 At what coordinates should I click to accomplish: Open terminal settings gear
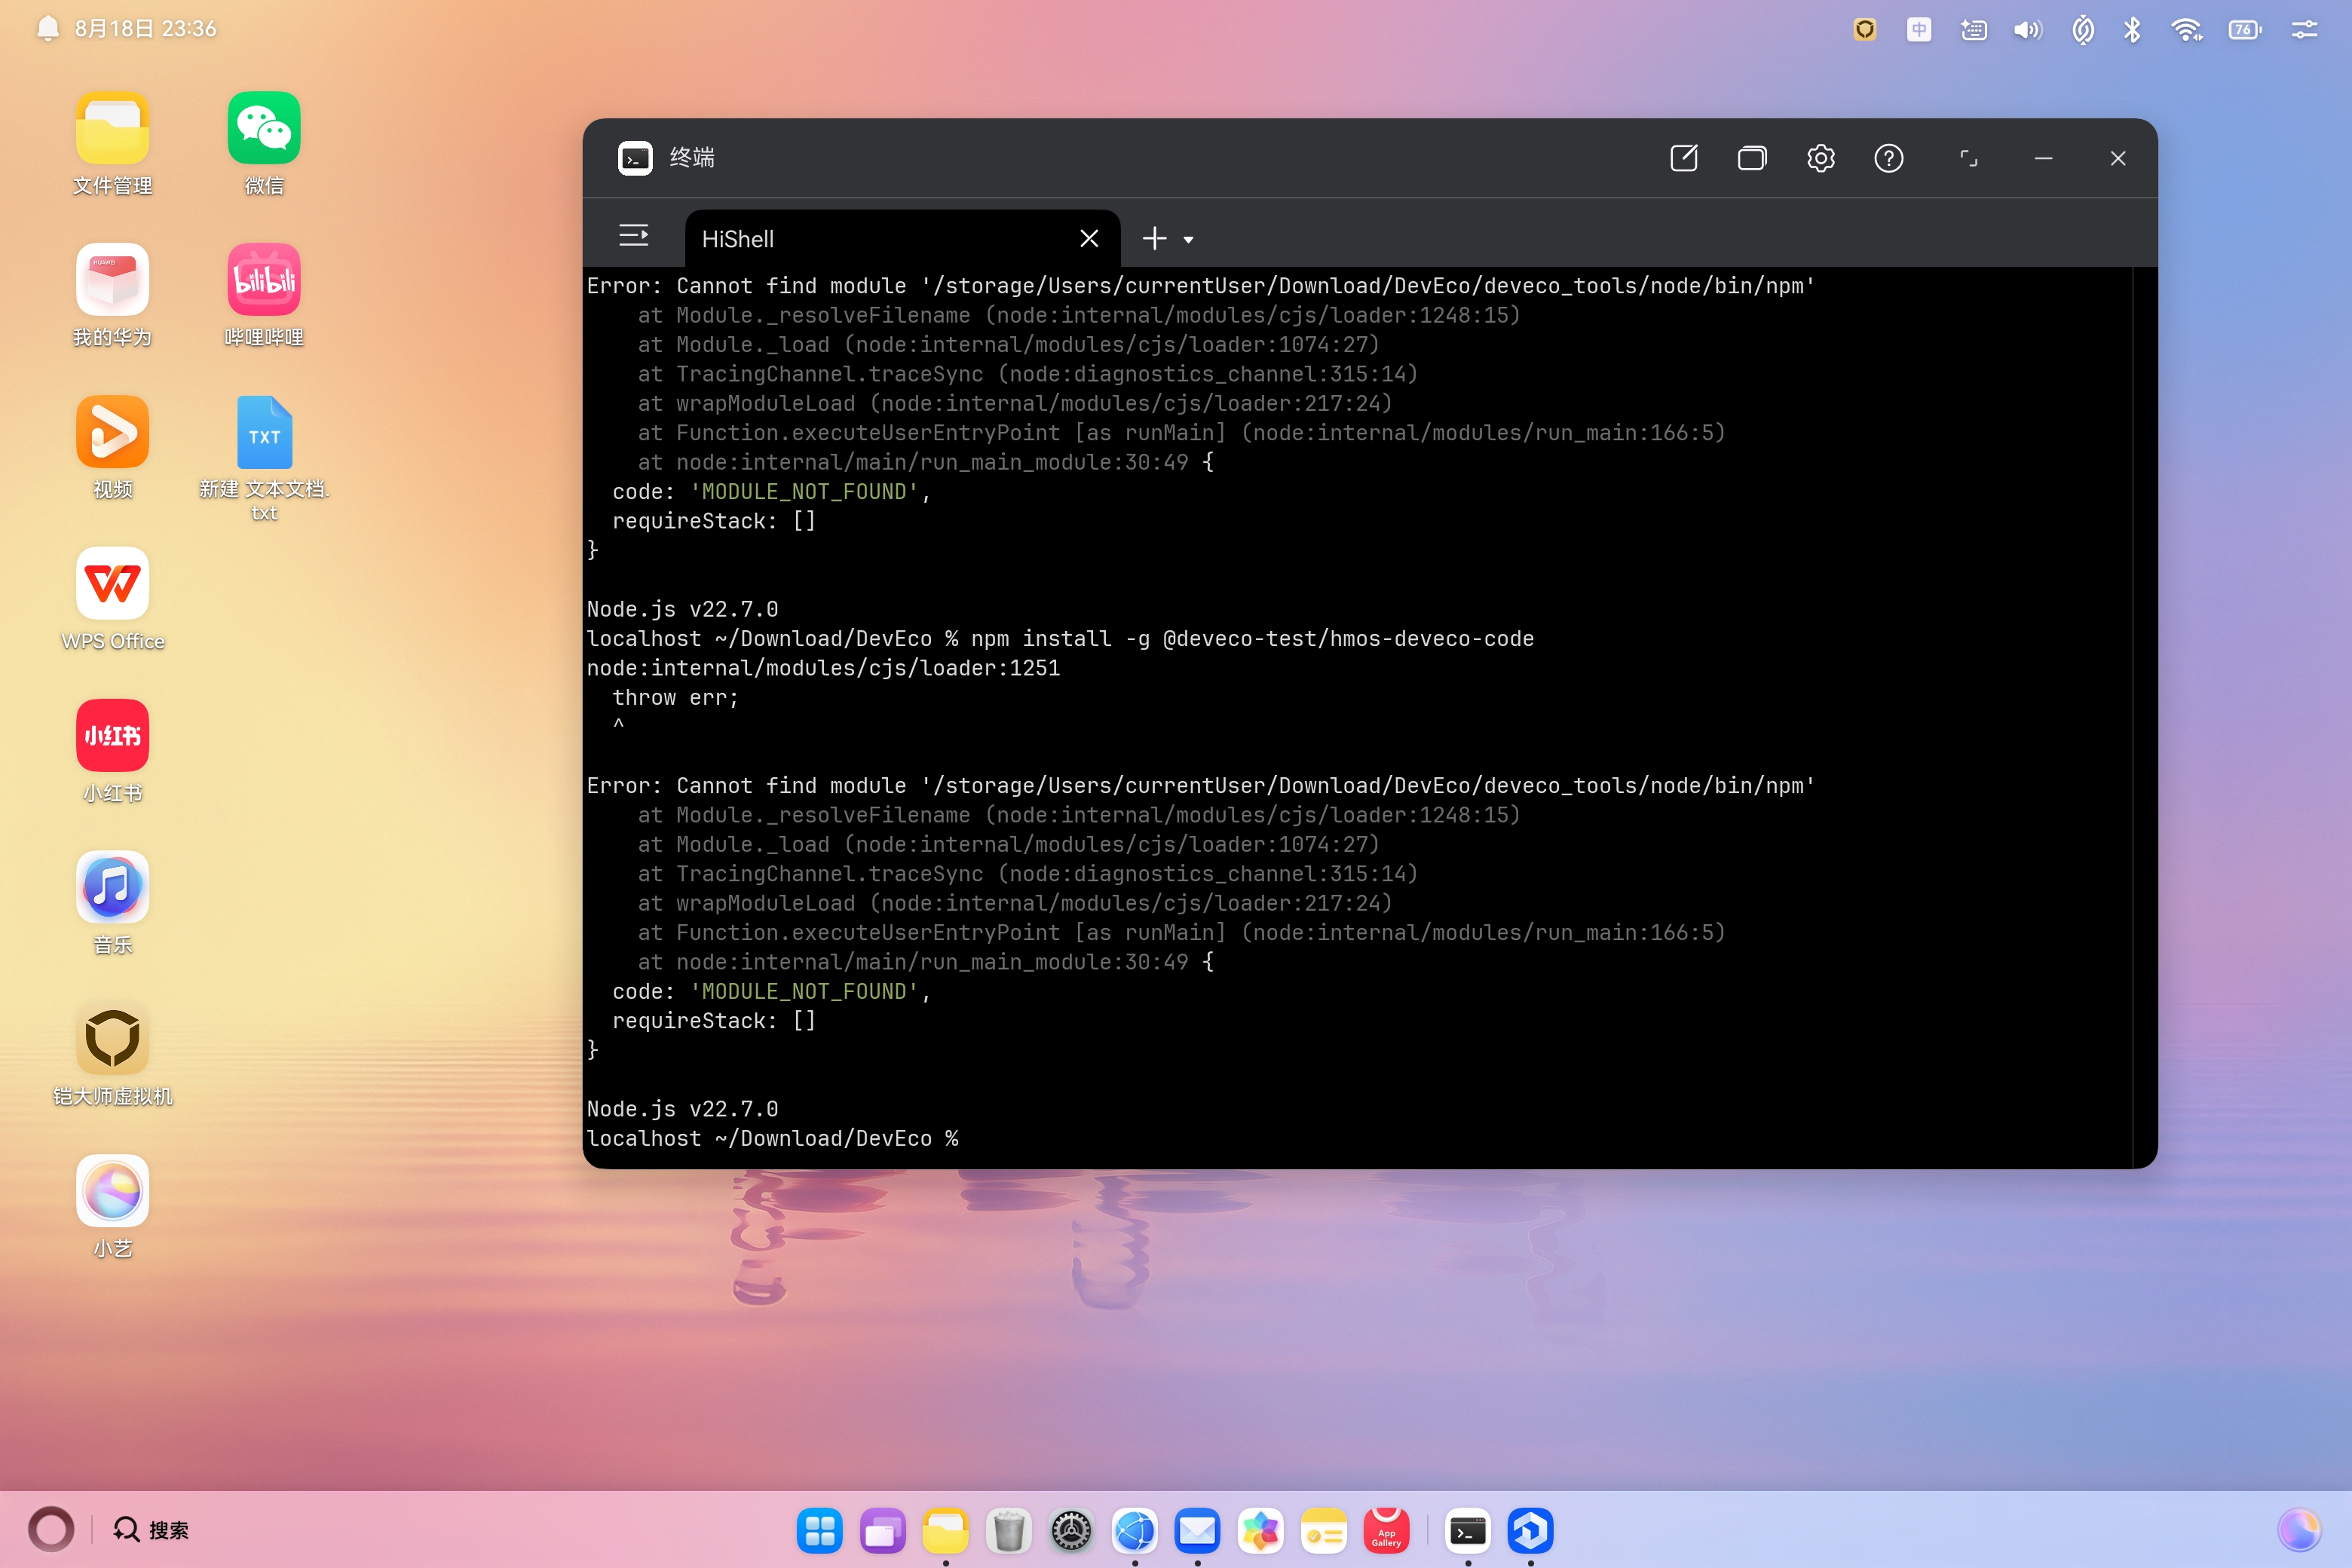point(1820,158)
